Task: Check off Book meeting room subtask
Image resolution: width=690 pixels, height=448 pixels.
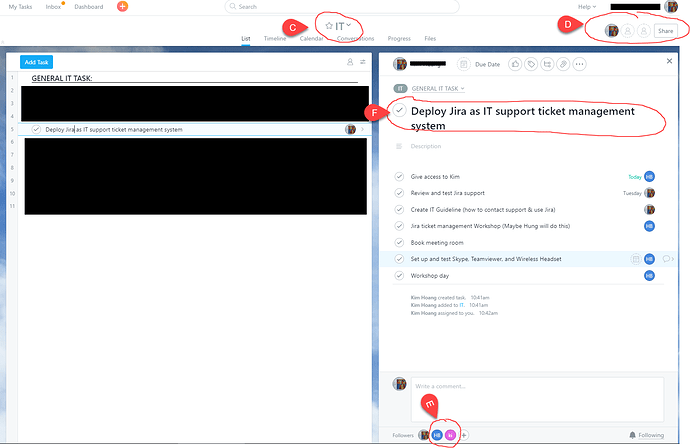Action: [399, 242]
